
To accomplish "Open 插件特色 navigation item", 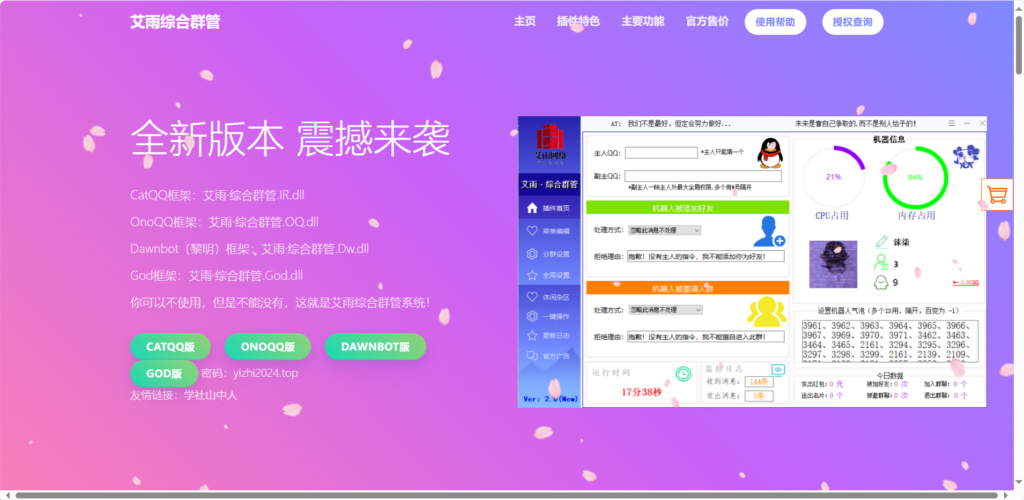I will (x=578, y=22).
